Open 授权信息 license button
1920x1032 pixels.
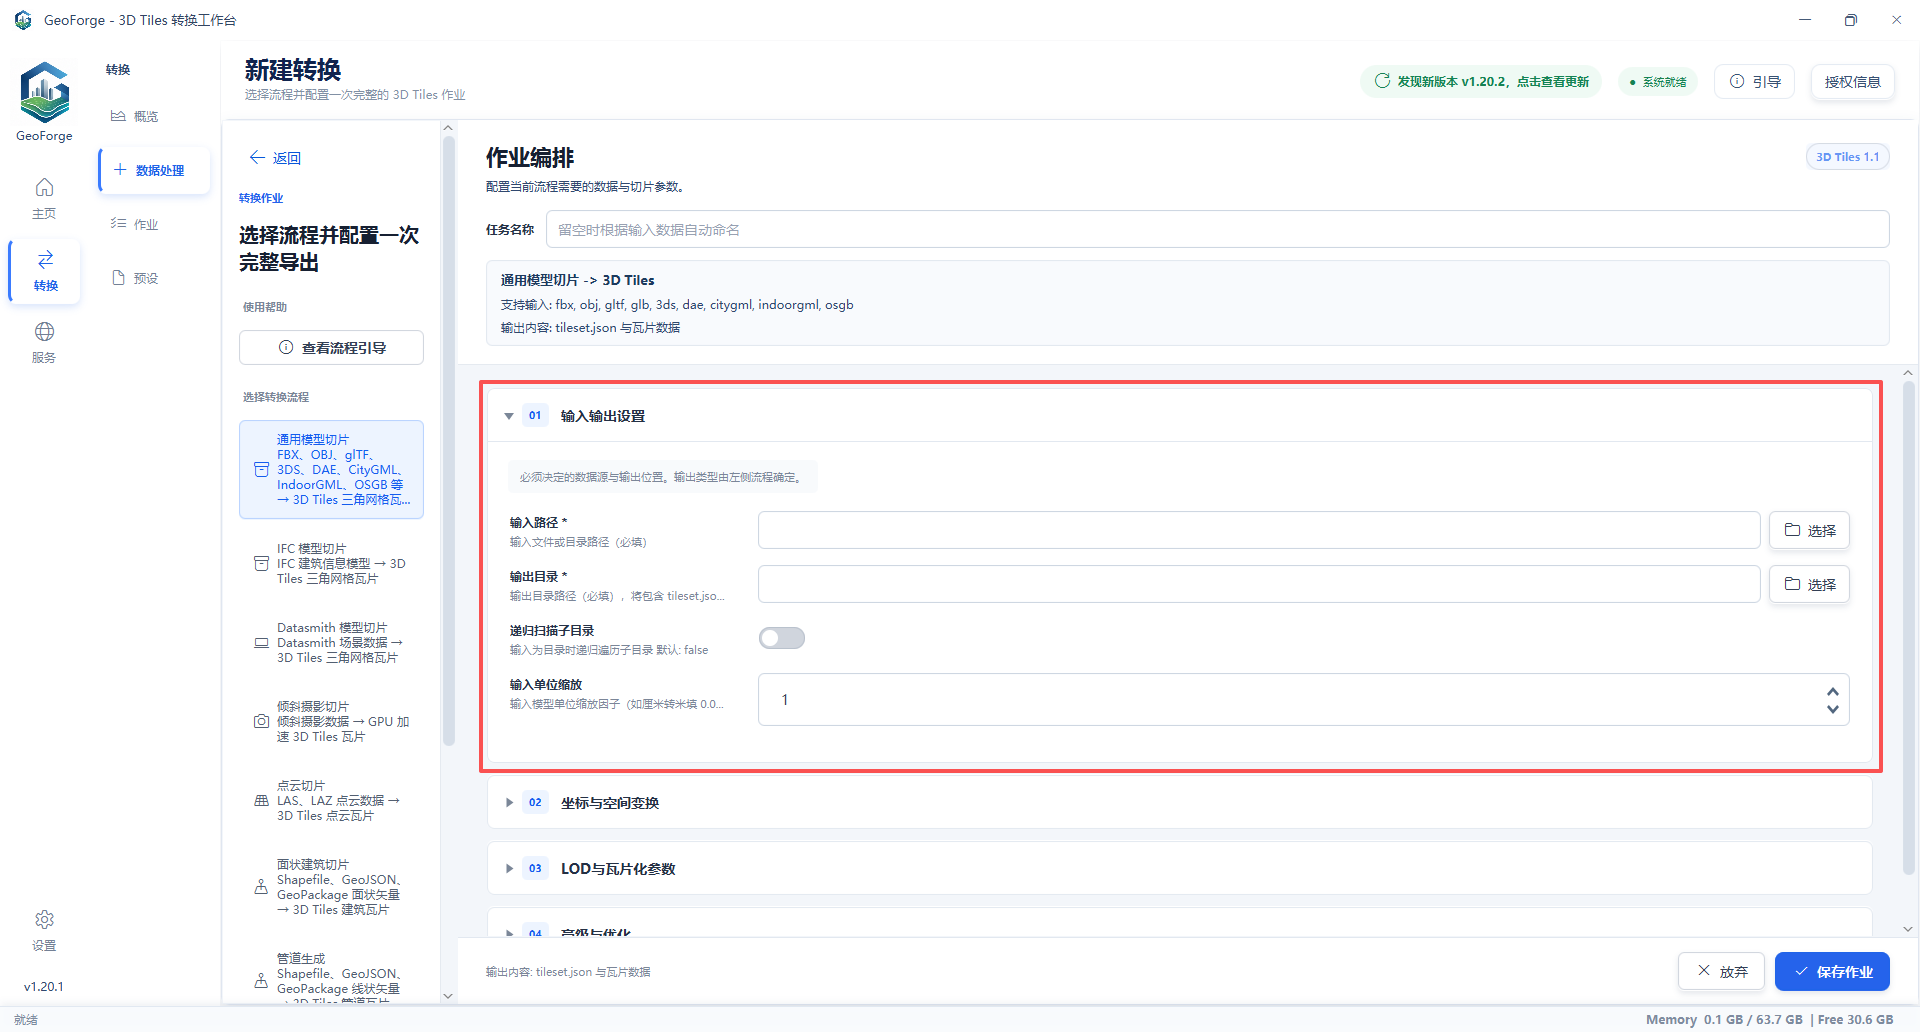(x=1852, y=81)
